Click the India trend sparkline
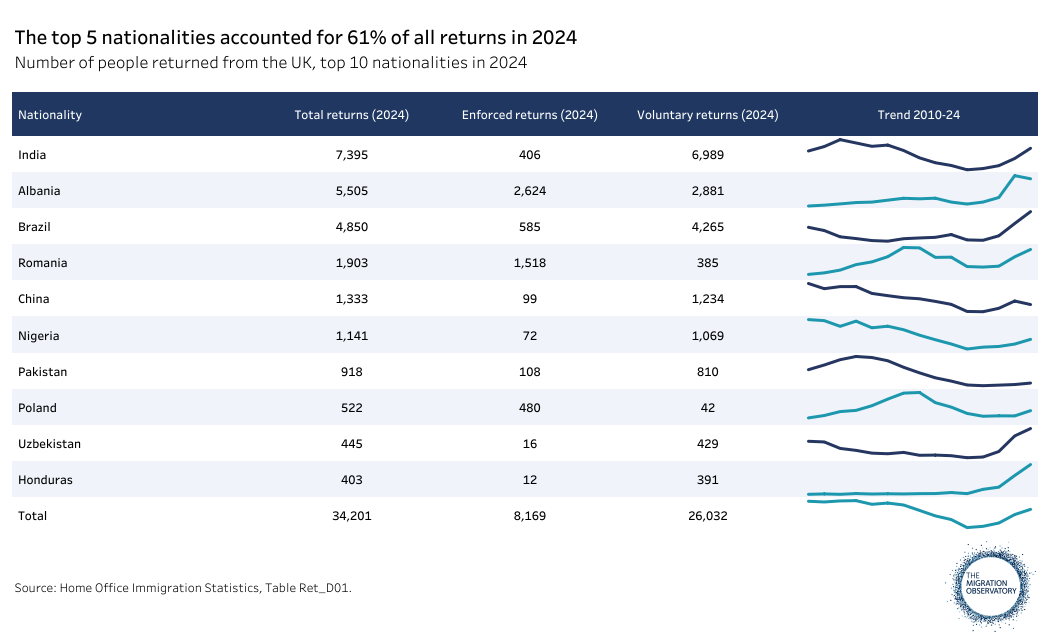Screen dimensions: 1049x643 click(918, 155)
